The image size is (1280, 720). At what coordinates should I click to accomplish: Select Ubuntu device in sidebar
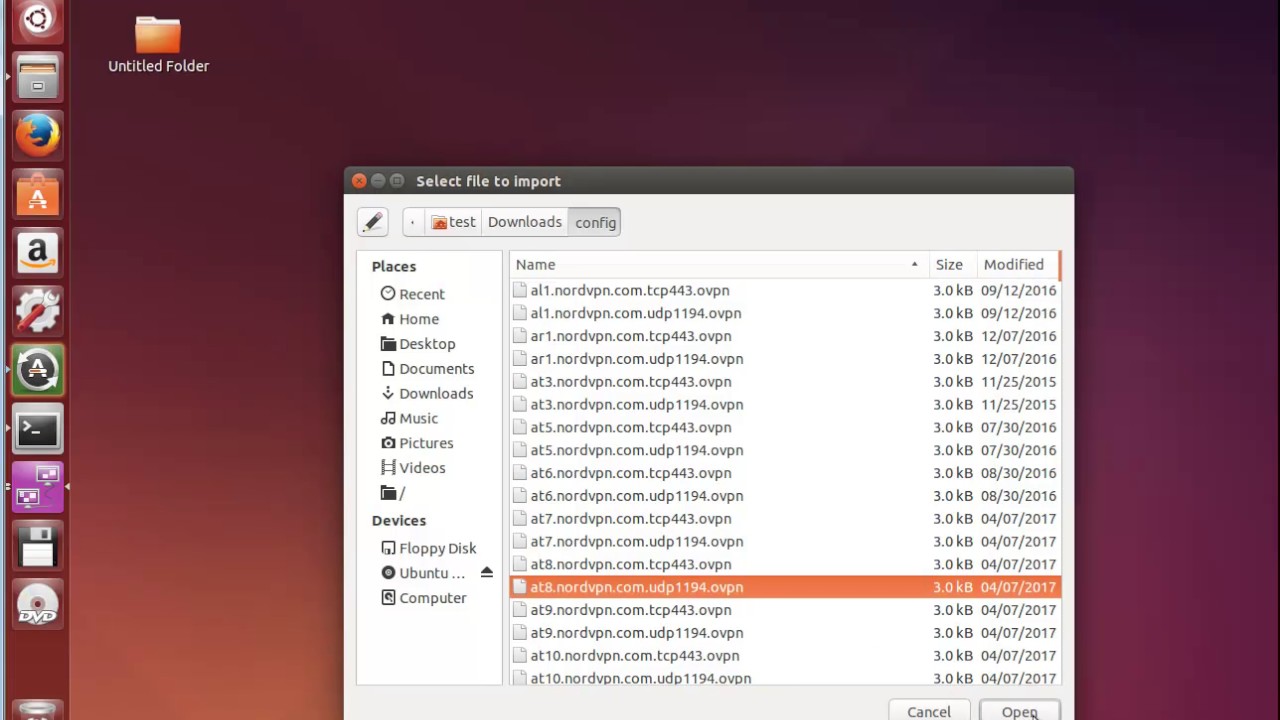(x=423, y=573)
